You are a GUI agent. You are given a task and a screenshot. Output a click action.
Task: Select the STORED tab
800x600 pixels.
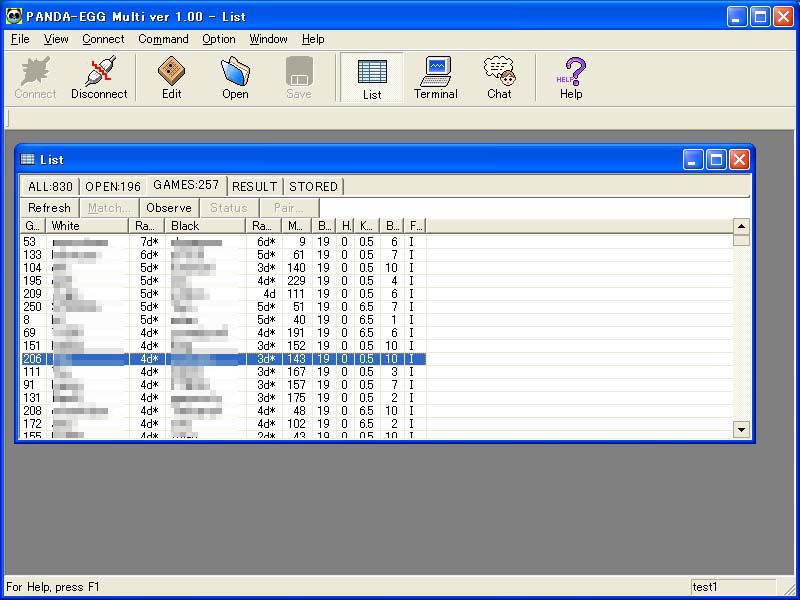(313, 187)
